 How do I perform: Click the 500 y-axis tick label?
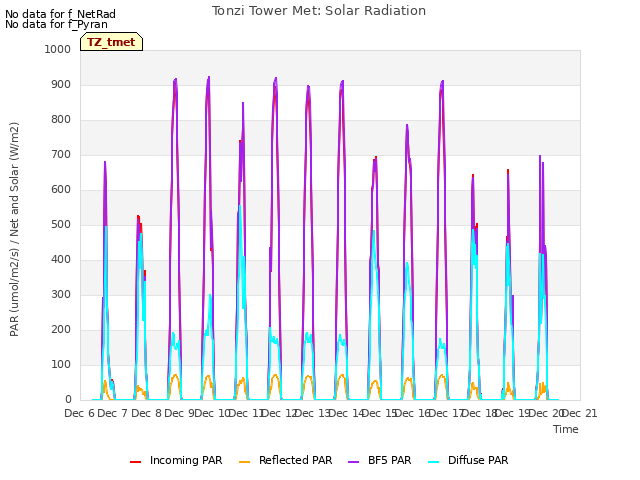[61, 224]
